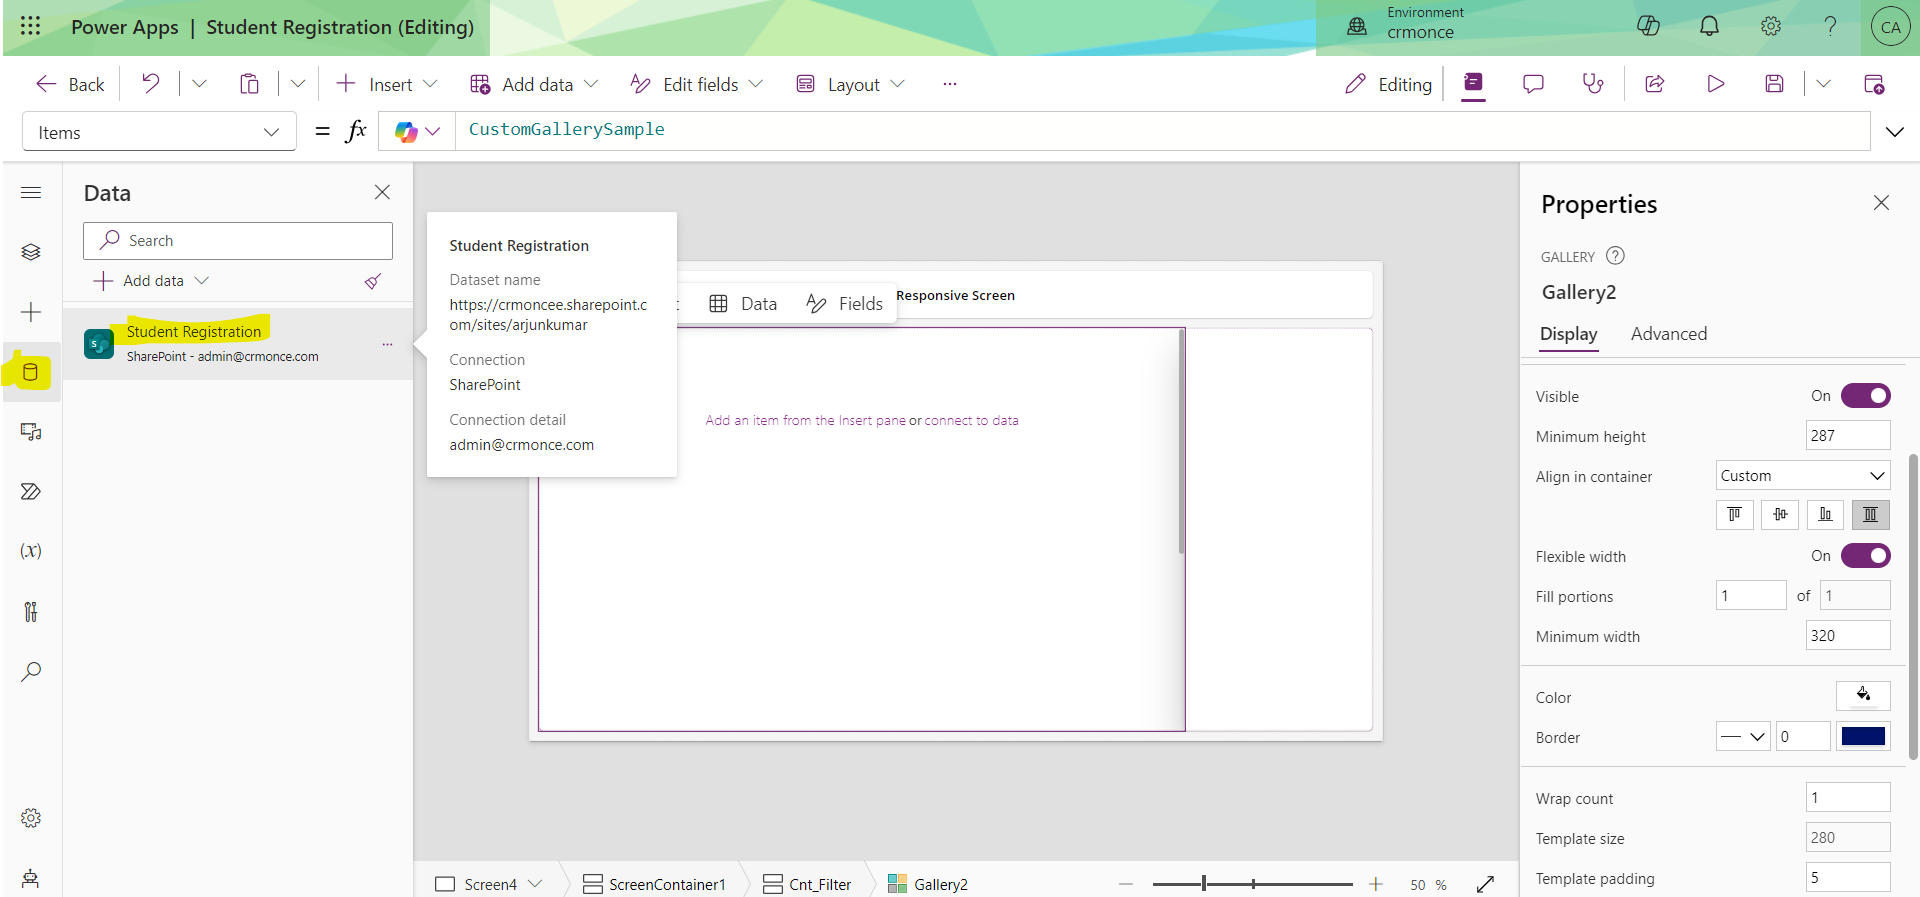The image size is (1920, 897).
Task: Open the Align in container Custom dropdown
Action: point(1803,476)
